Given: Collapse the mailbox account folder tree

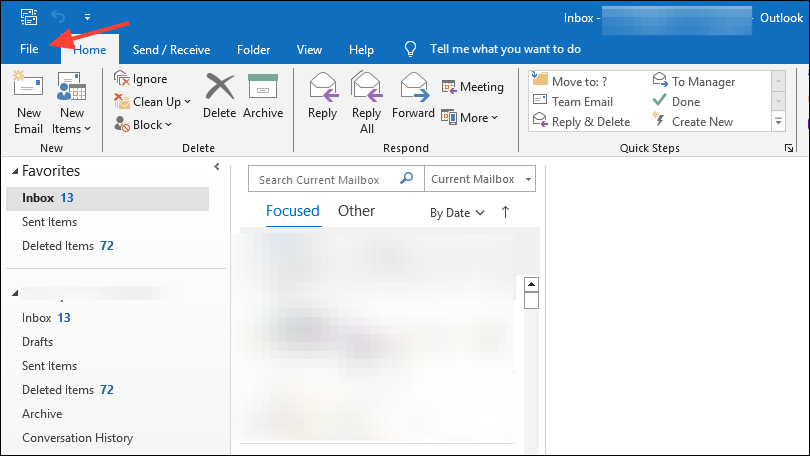Looking at the screenshot, I should [15, 293].
